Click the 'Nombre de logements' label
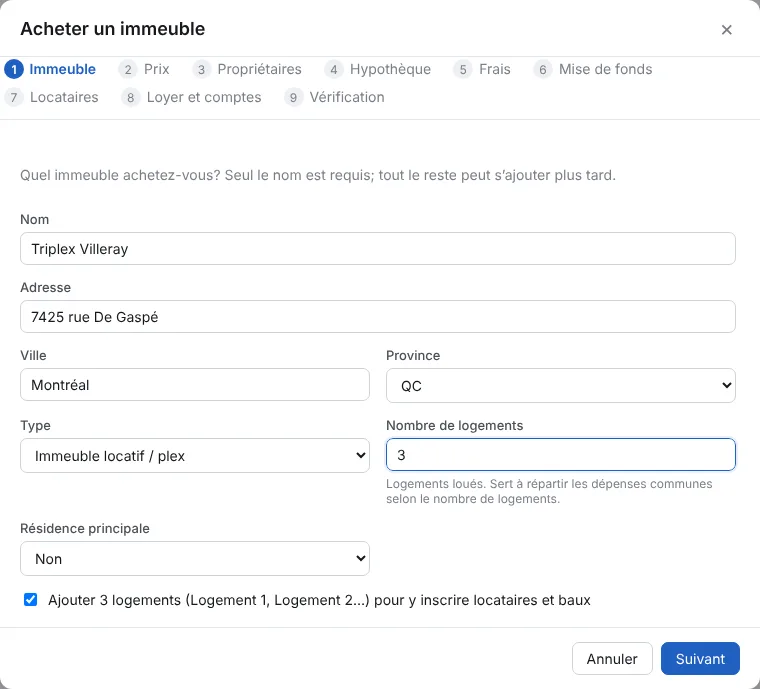This screenshot has width=760, height=689. pyautogui.click(x=455, y=425)
